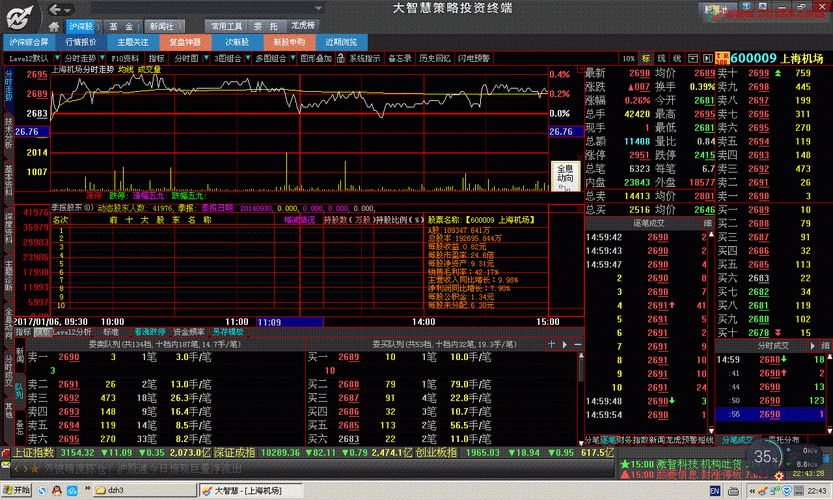Toggle the lock icon beside 图形叠加
This screenshot has width=833, height=500.
(341, 58)
